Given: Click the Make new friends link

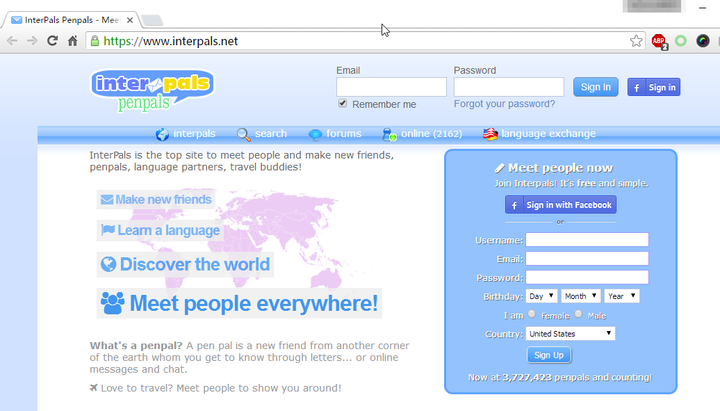Looking at the screenshot, I should click(x=156, y=199).
